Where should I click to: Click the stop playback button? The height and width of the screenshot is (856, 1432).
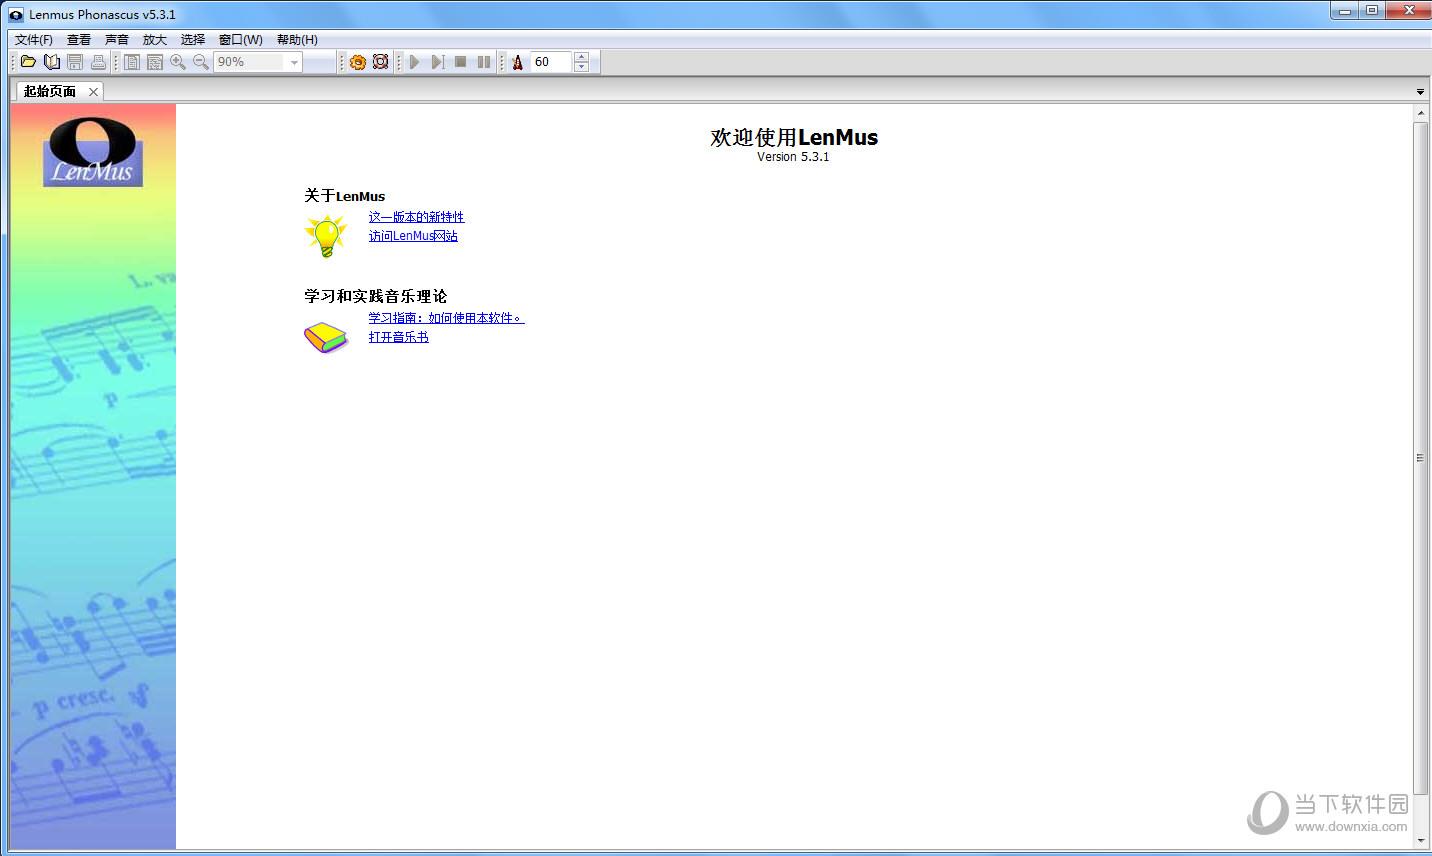pos(460,62)
